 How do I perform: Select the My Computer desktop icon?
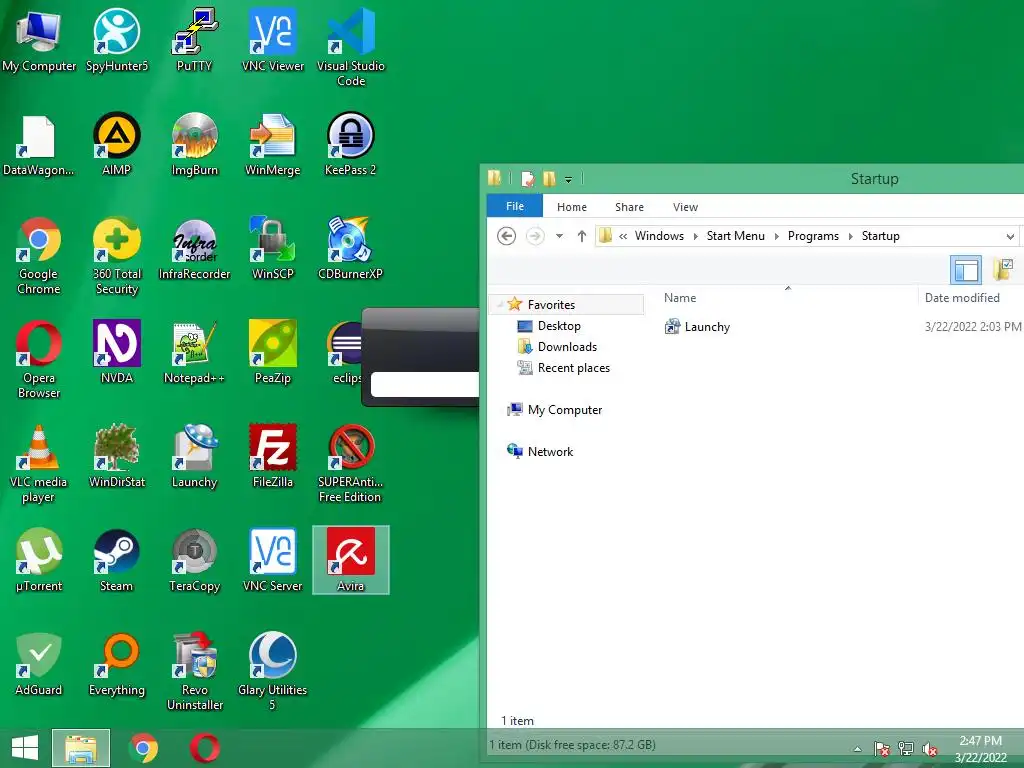point(39,39)
